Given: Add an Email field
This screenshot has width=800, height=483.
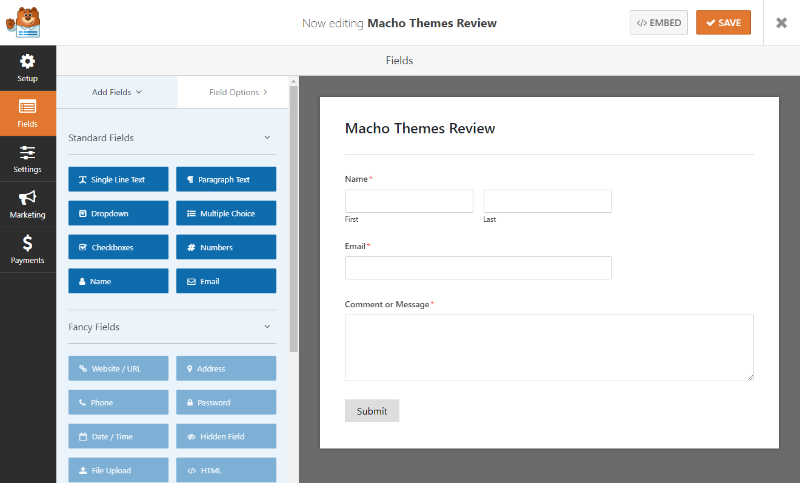Looking at the screenshot, I should 226,281.
